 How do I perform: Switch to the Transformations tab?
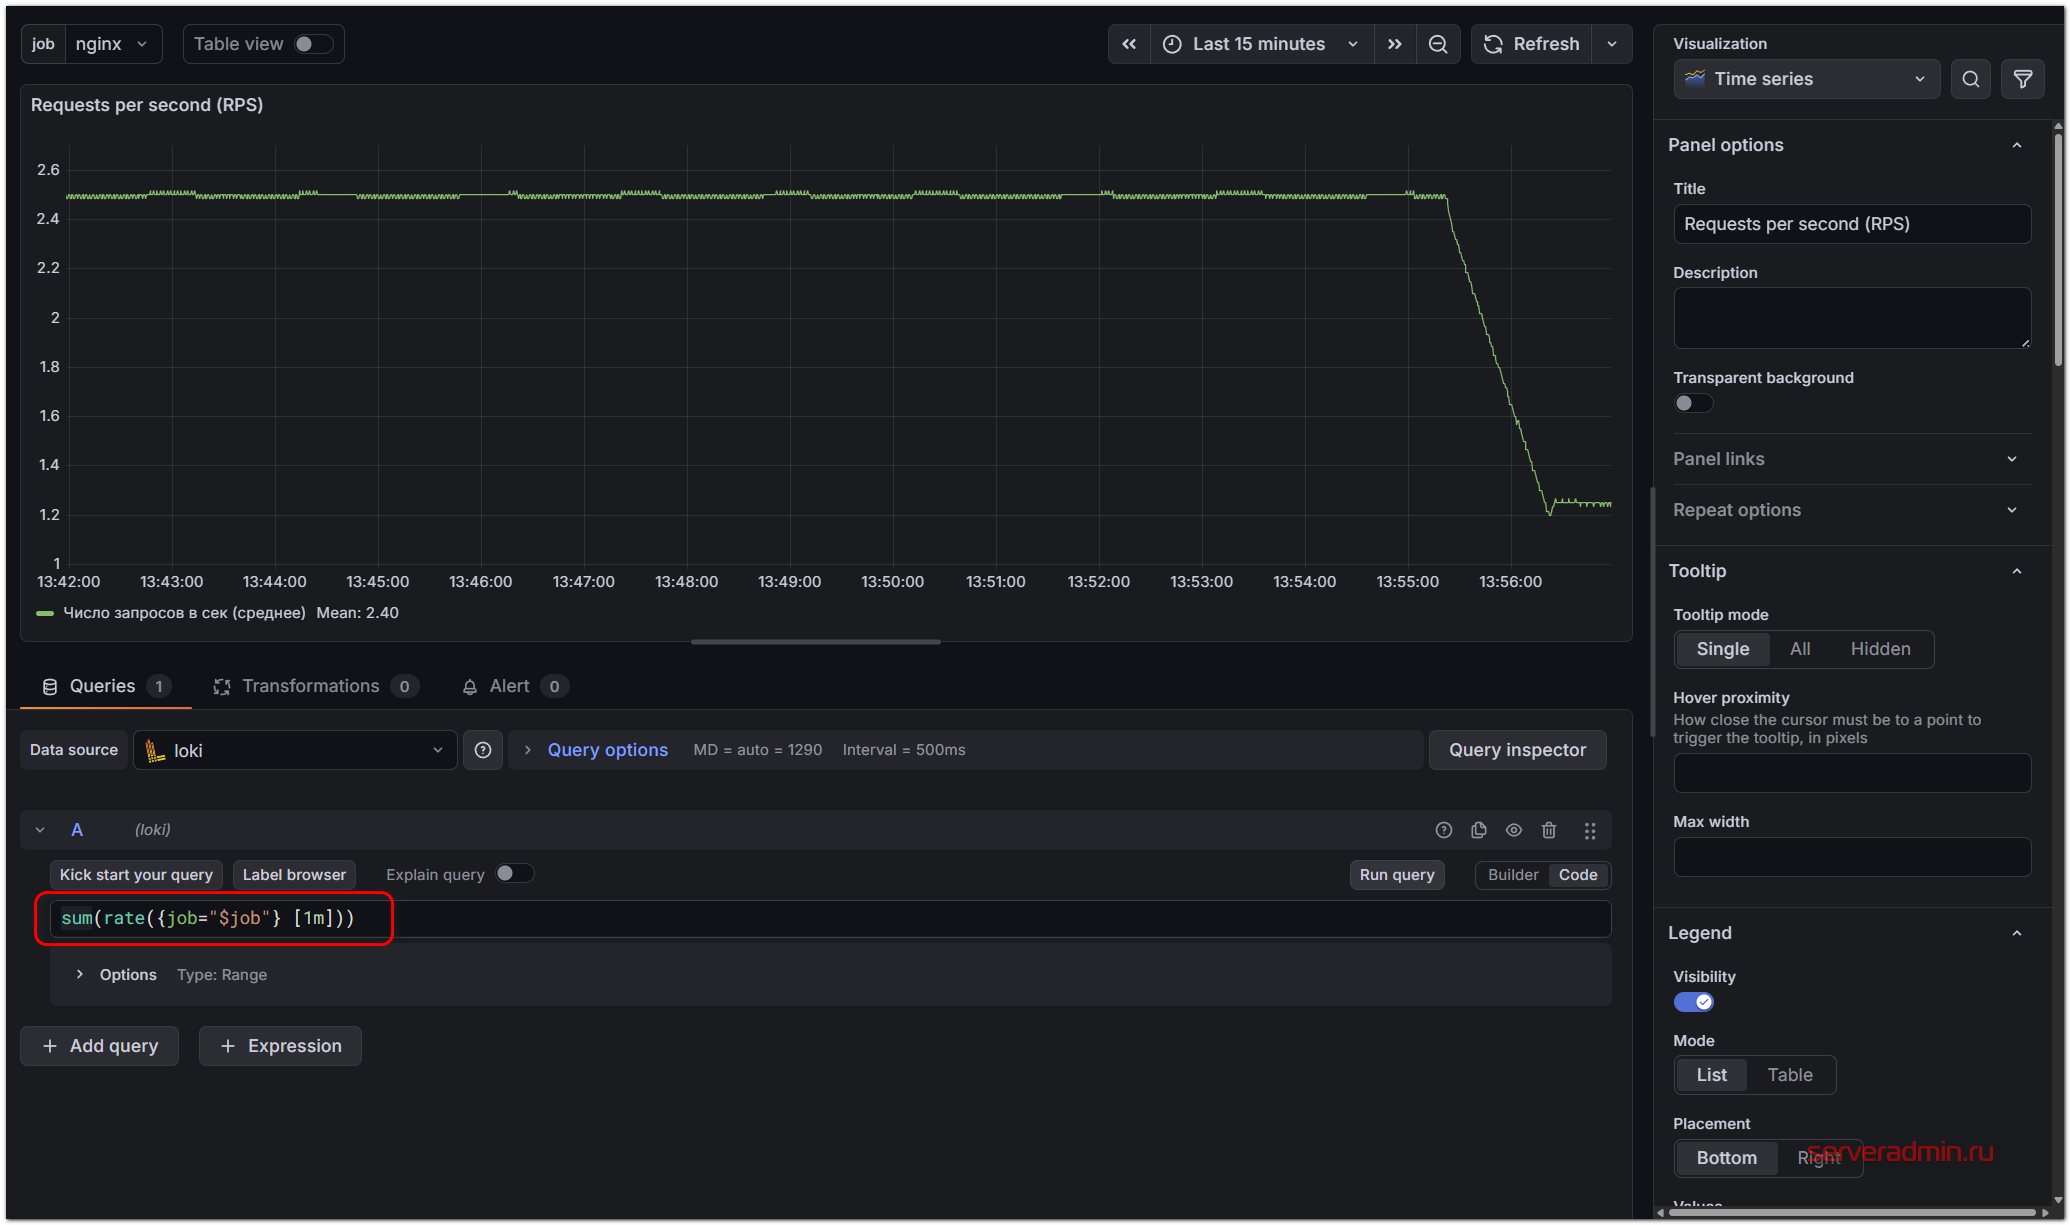[x=311, y=686]
